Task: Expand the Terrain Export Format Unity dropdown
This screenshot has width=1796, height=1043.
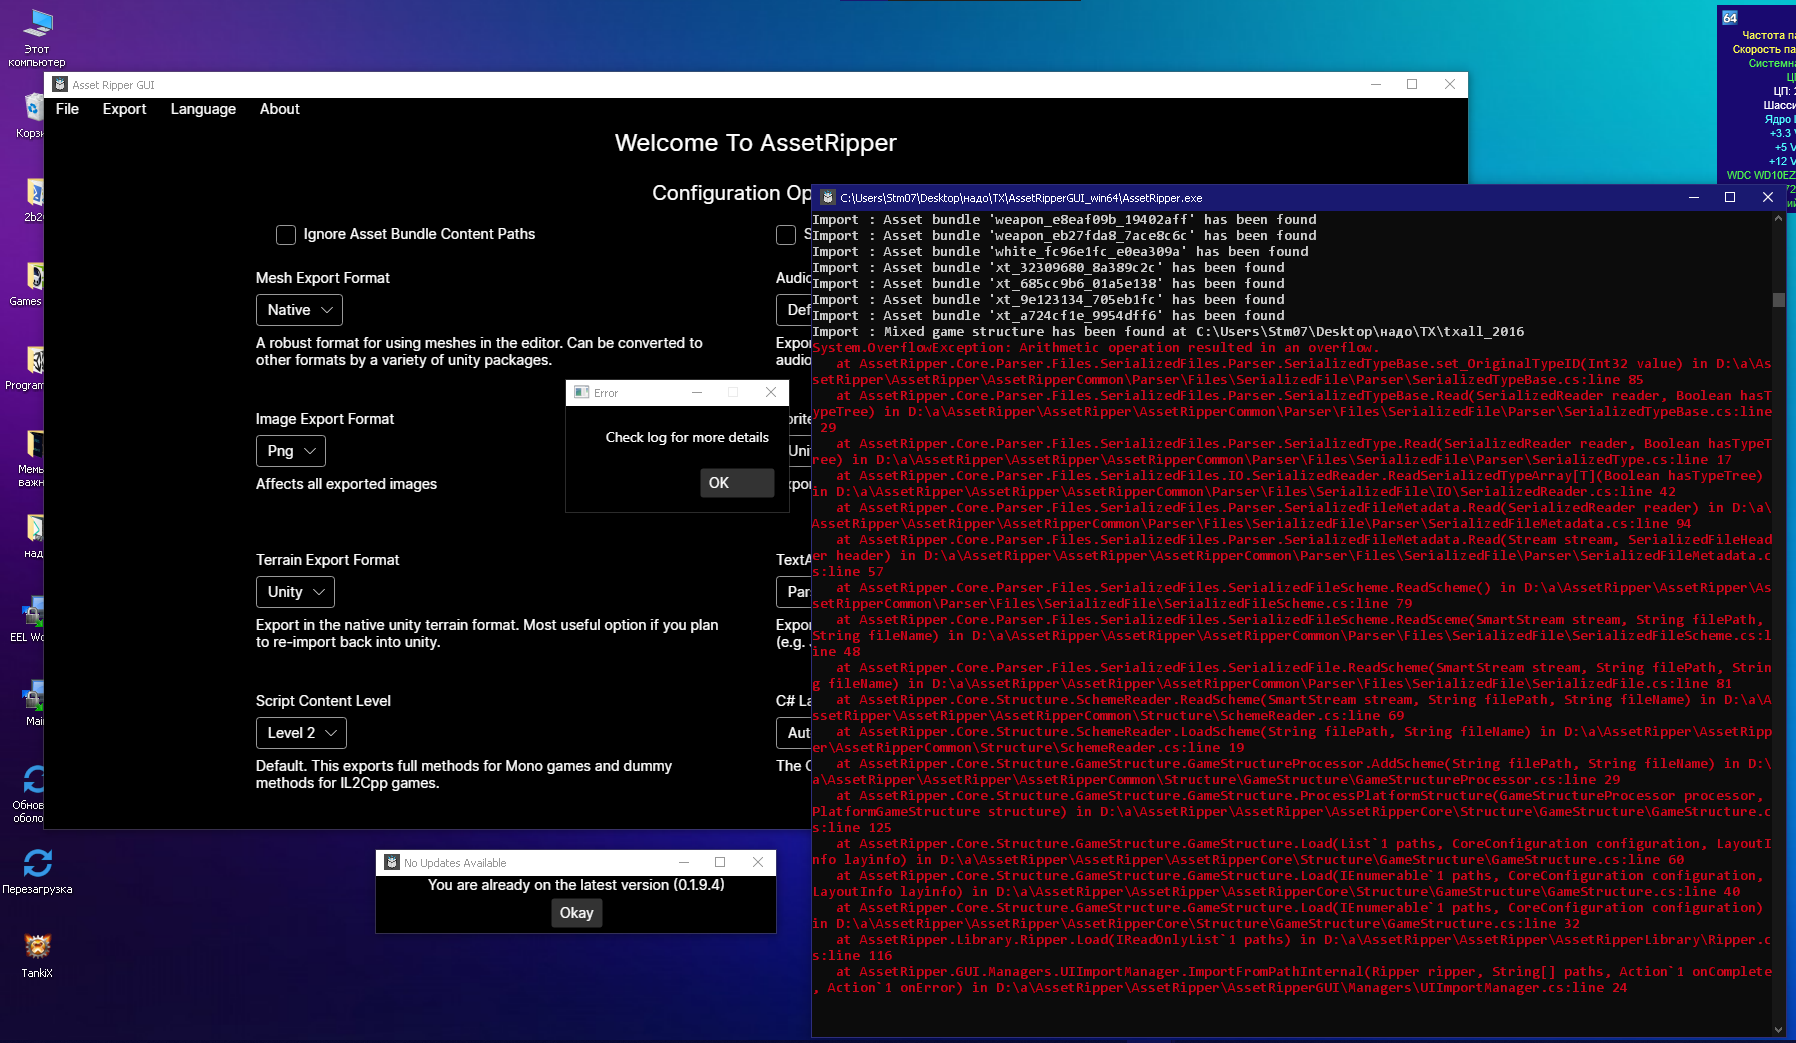Action: coord(295,592)
